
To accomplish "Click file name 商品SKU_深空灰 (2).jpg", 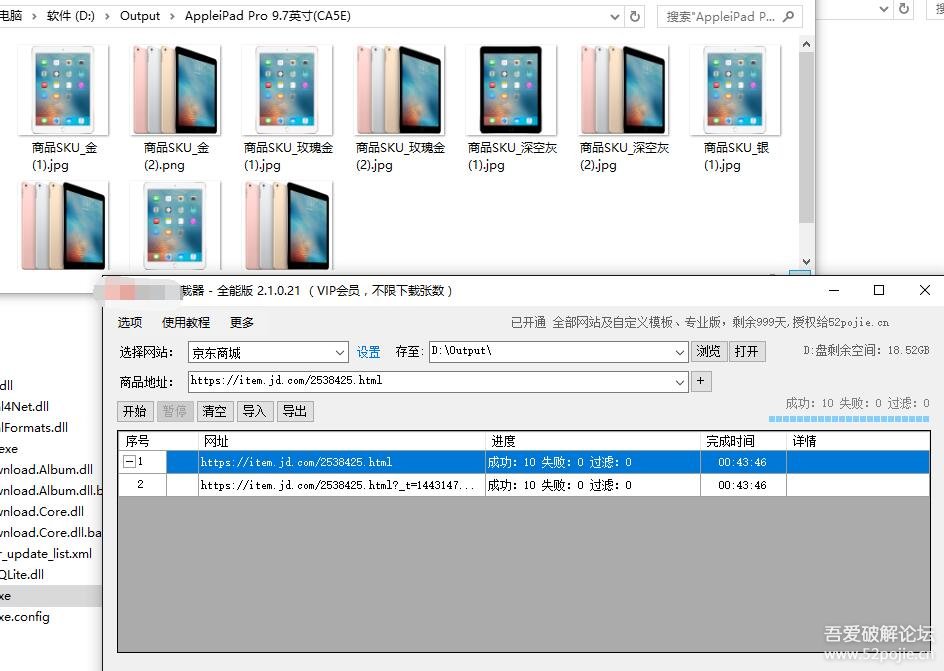I will (x=624, y=156).
